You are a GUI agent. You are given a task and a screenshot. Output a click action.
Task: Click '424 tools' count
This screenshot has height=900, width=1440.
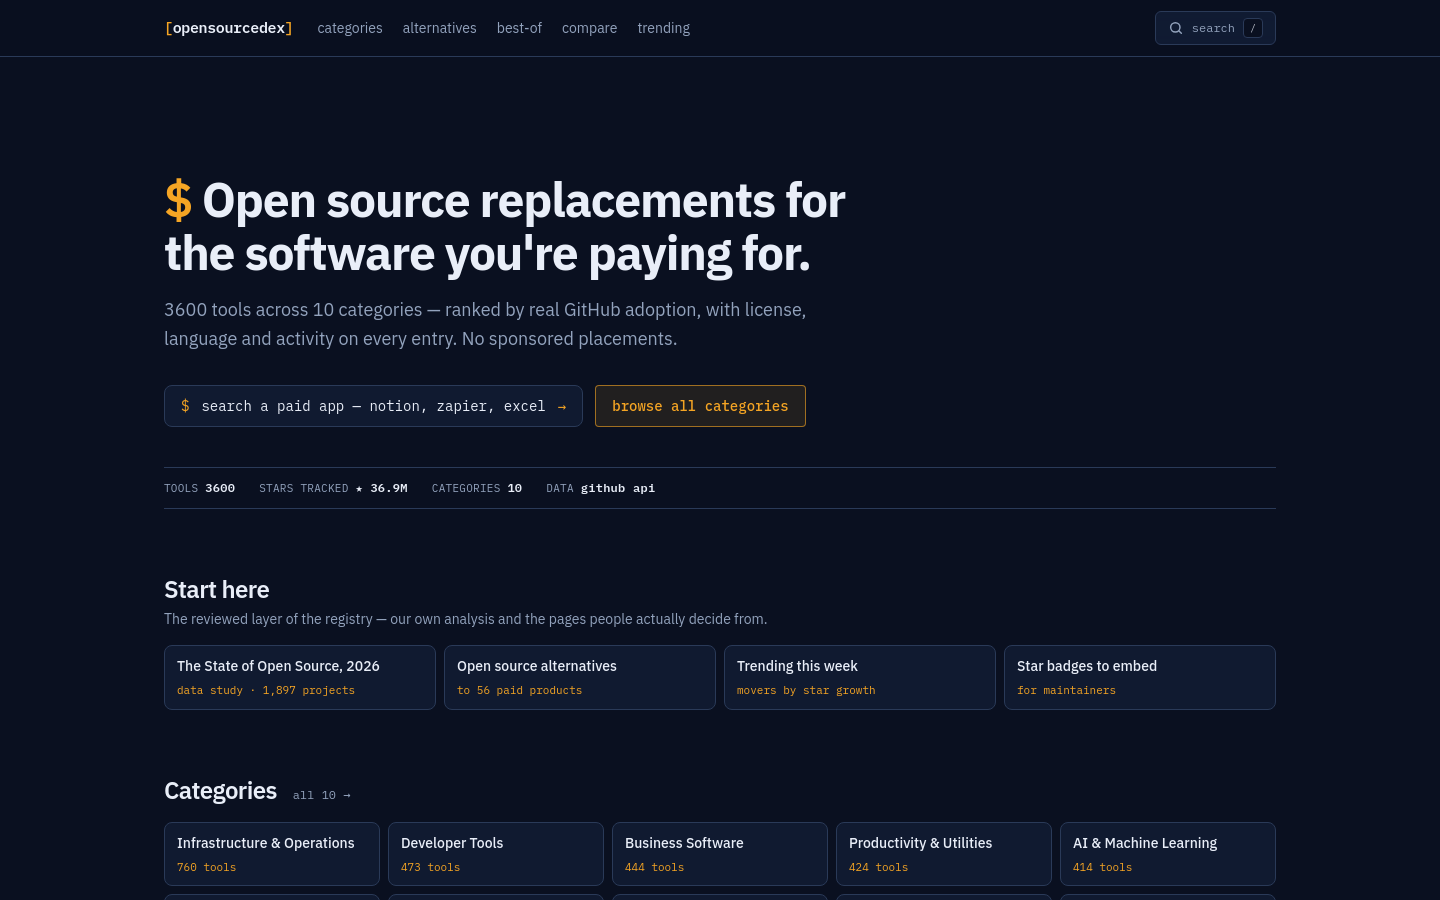(x=878, y=867)
